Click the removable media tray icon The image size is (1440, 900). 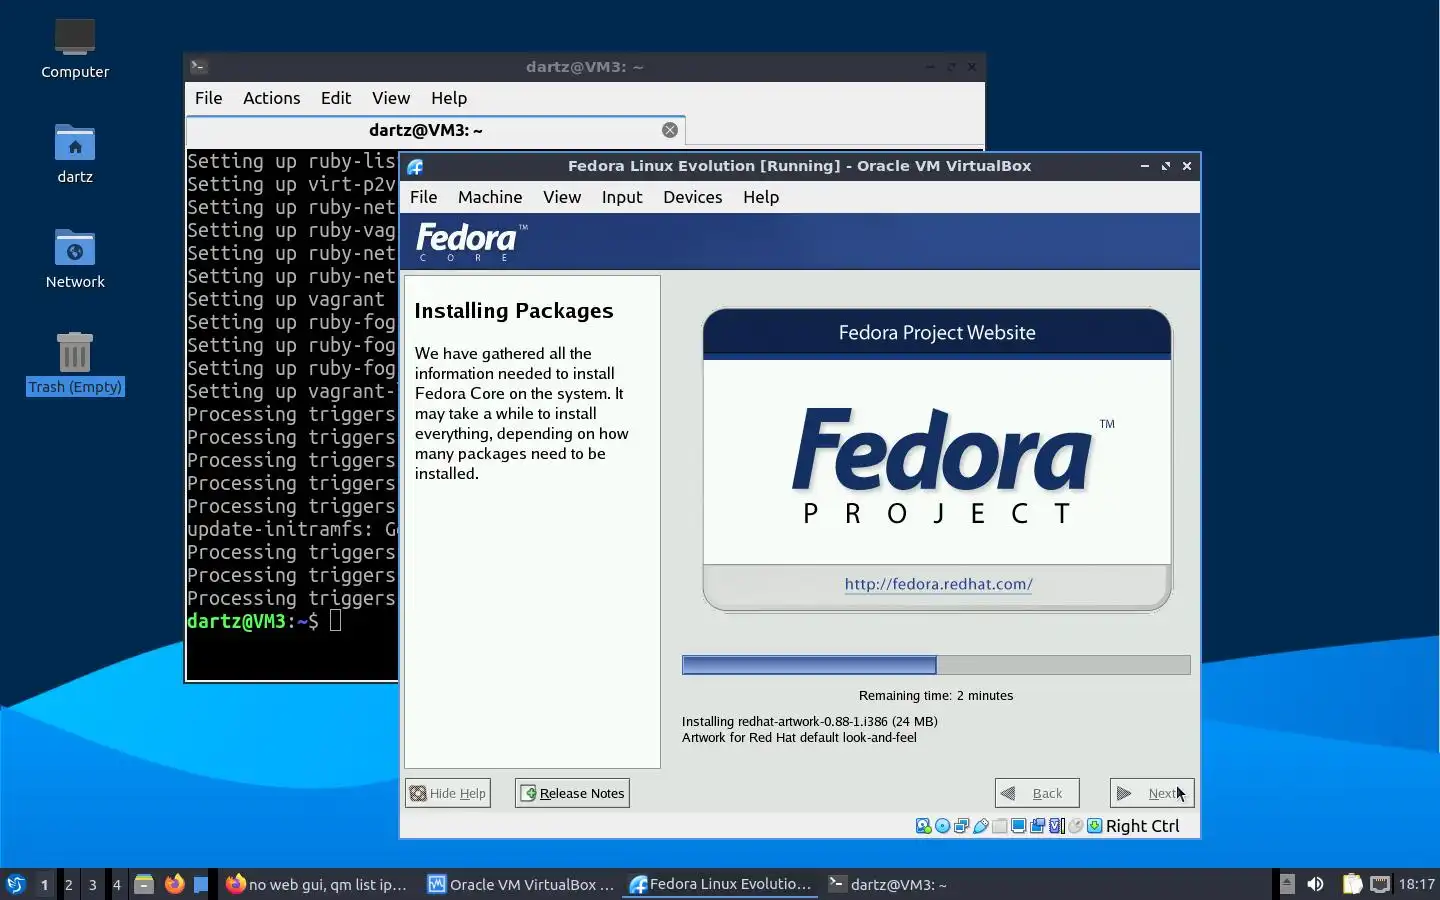click(1287, 884)
